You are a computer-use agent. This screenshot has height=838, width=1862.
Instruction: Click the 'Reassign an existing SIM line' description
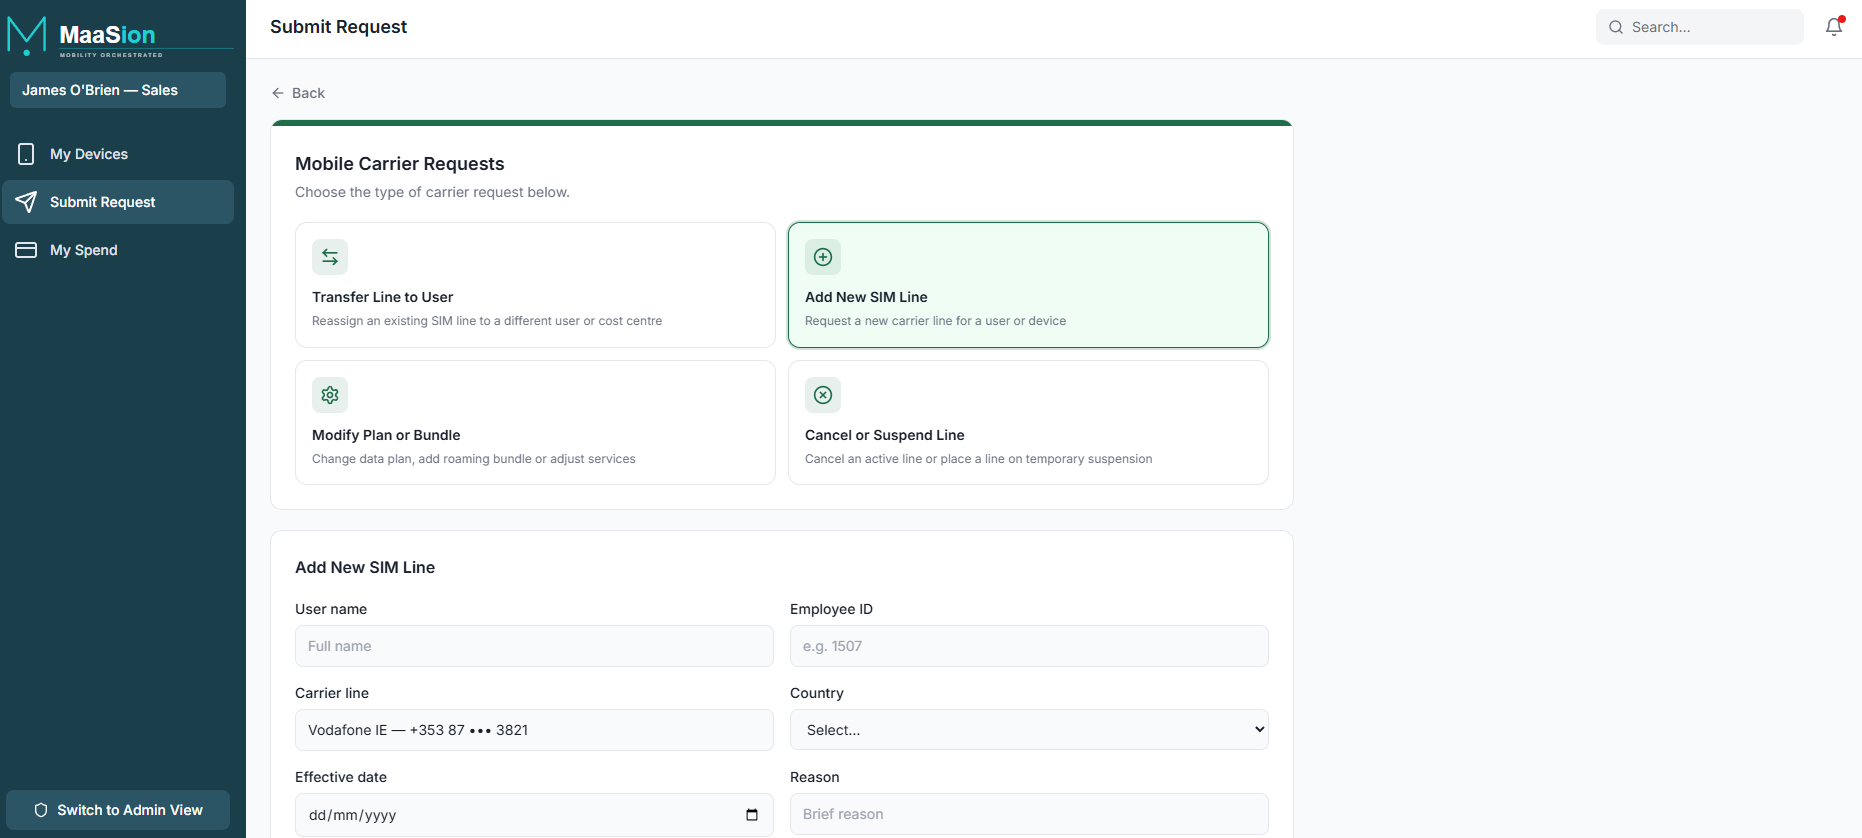coord(487,321)
